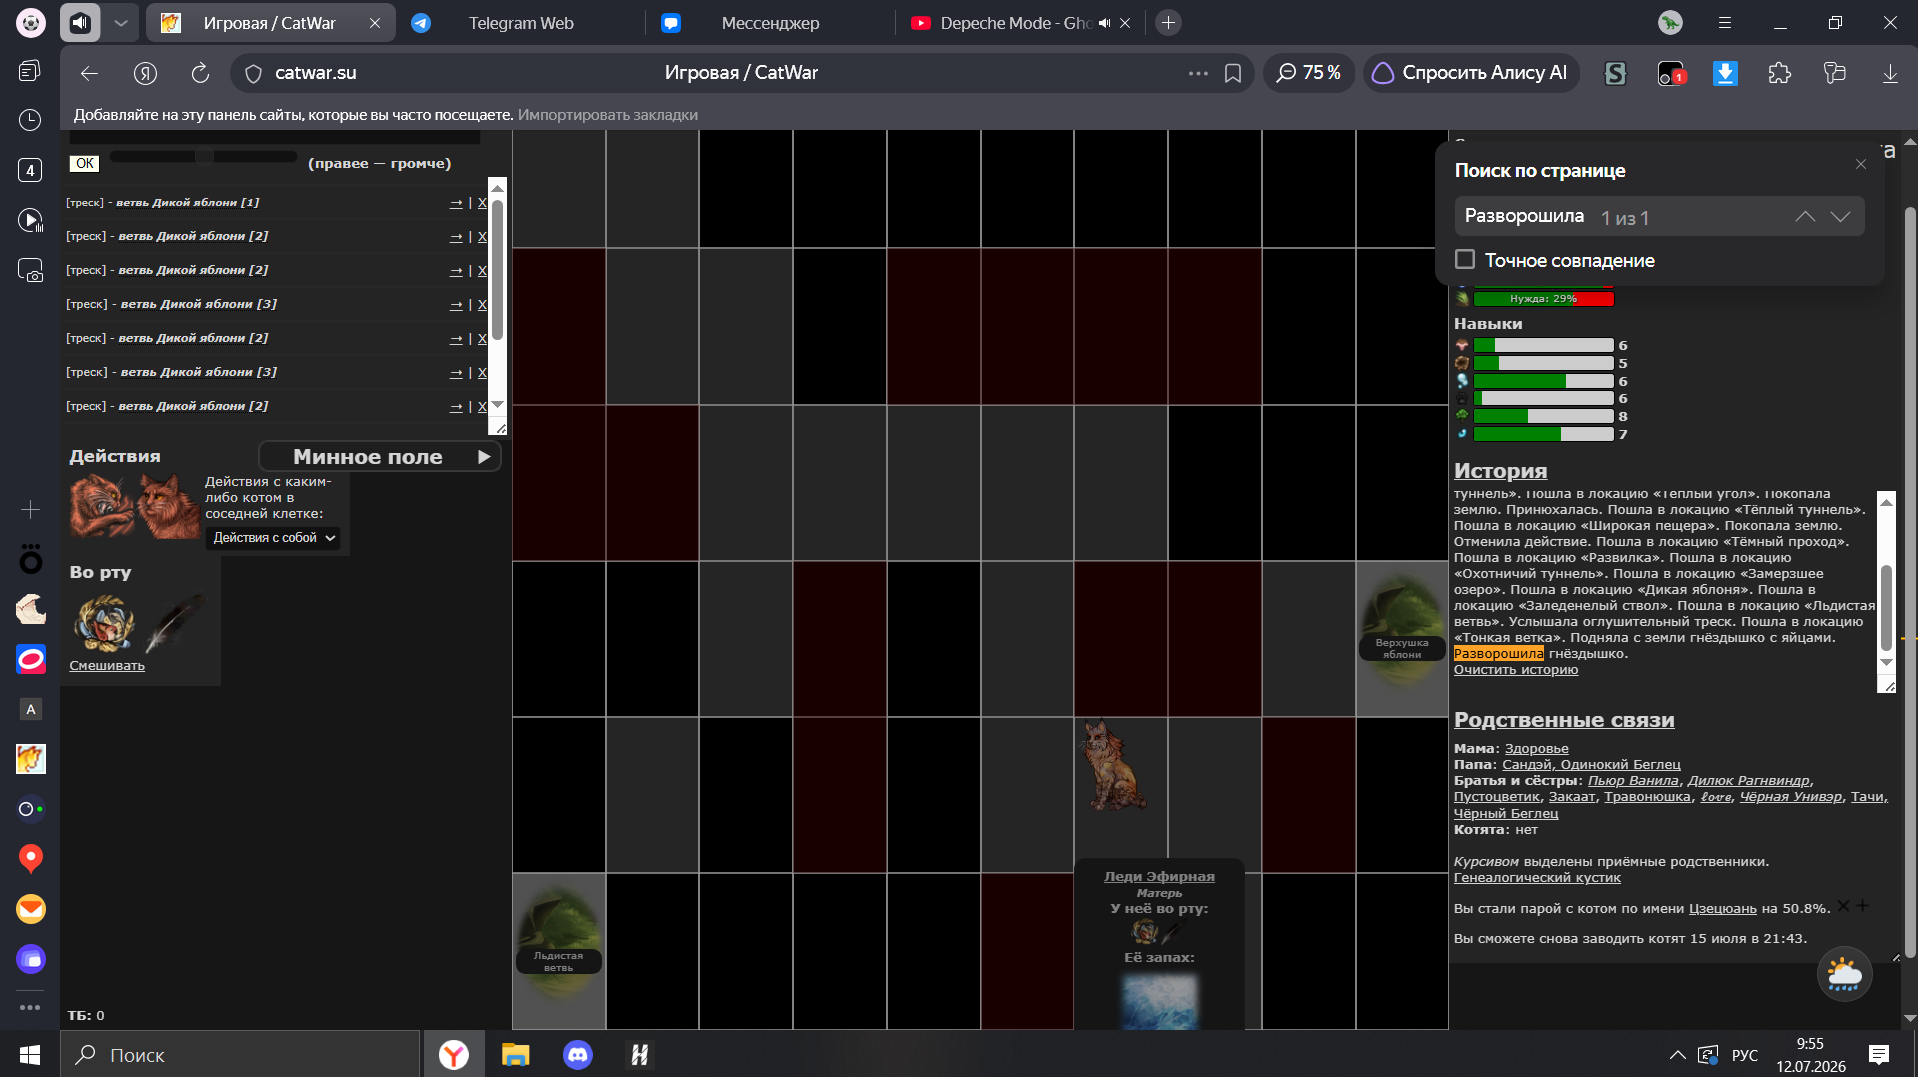Image resolution: width=1918 pixels, height=1077 pixels.
Task: Toggle the sound button in the title bar
Action: point(80,22)
